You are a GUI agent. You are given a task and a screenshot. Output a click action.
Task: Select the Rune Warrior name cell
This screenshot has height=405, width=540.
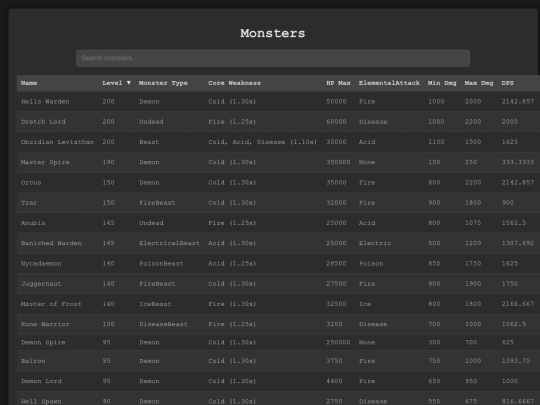pyautogui.click(x=45, y=324)
